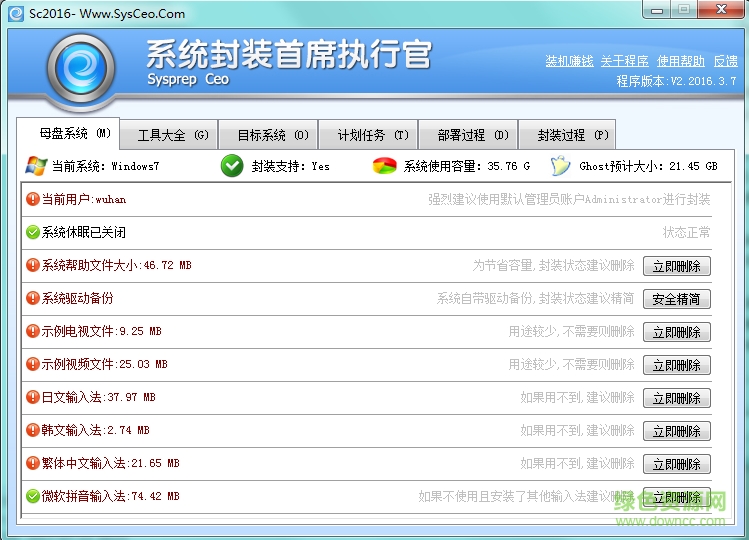Click the pie chart icon beside 系统使用容量
This screenshot has height=540, width=749.
click(385, 166)
